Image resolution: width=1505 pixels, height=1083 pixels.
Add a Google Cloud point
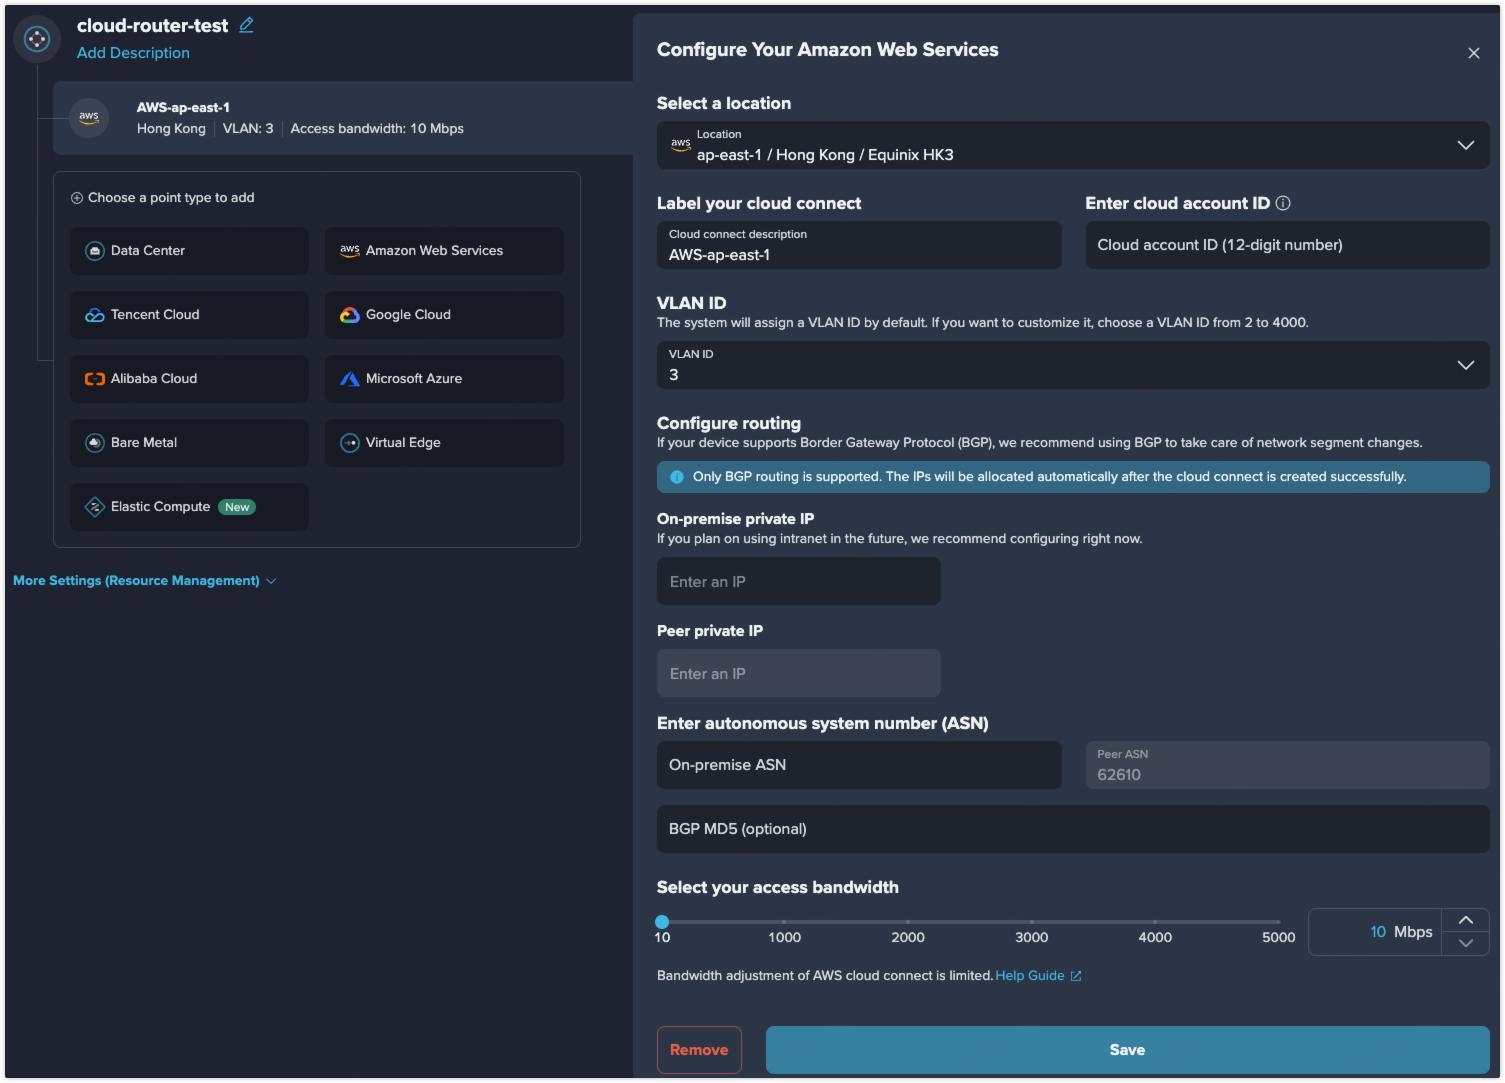[x=444, y=315]
